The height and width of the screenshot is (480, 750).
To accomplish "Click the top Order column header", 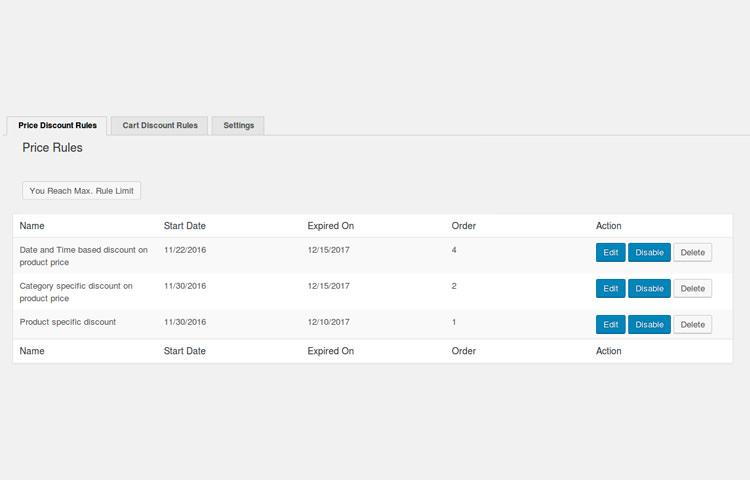I will pos(463,226).
